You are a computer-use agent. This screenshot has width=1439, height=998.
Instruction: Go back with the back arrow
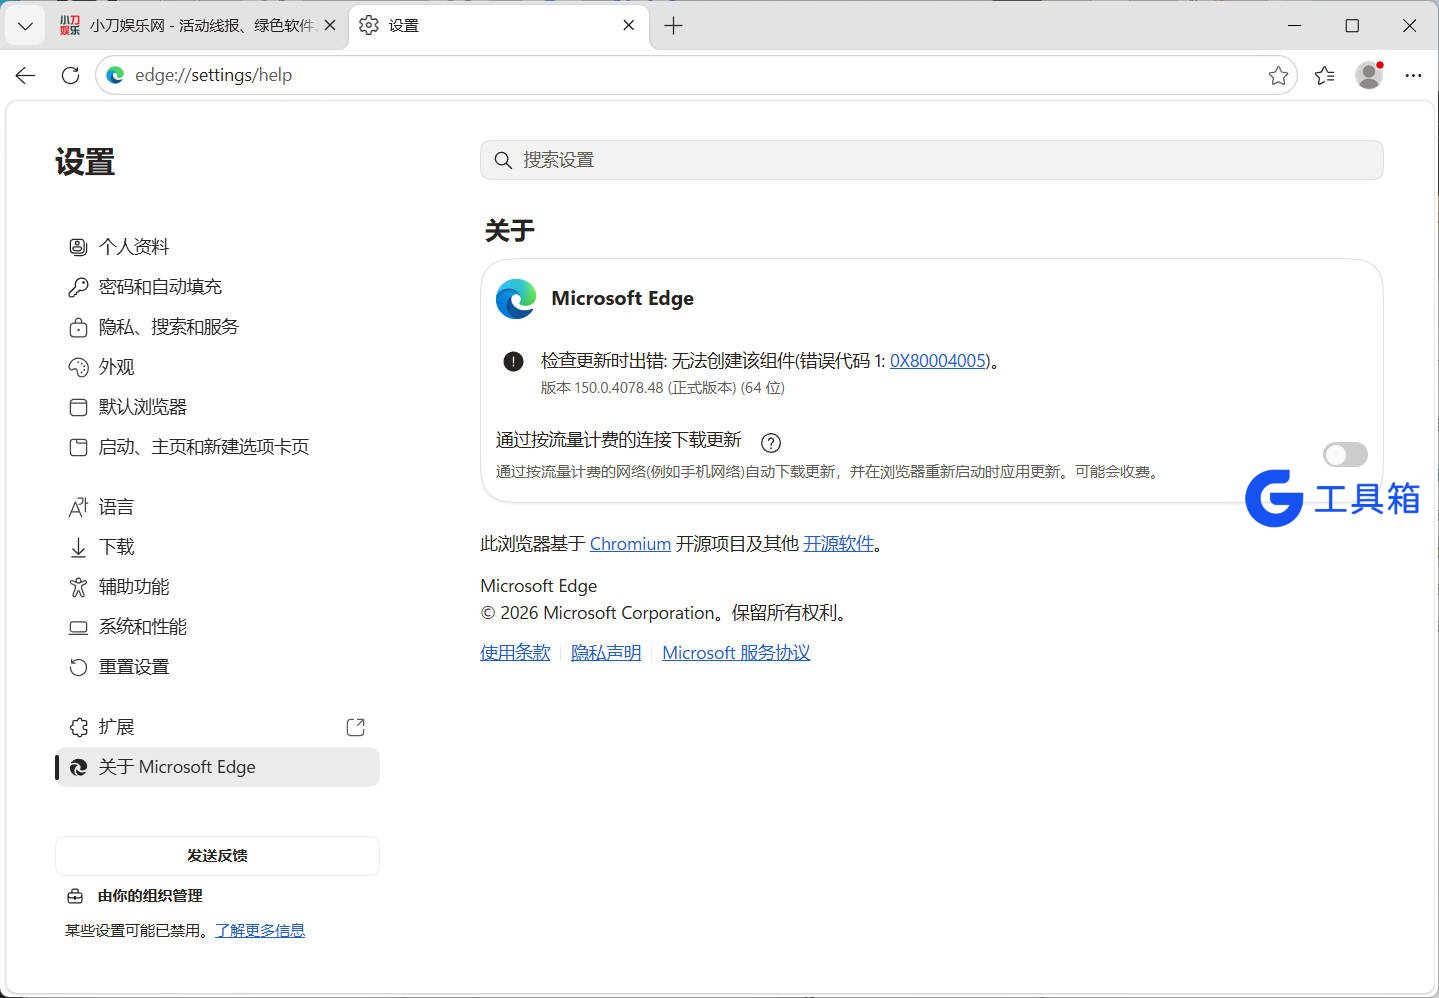(26, 75)
